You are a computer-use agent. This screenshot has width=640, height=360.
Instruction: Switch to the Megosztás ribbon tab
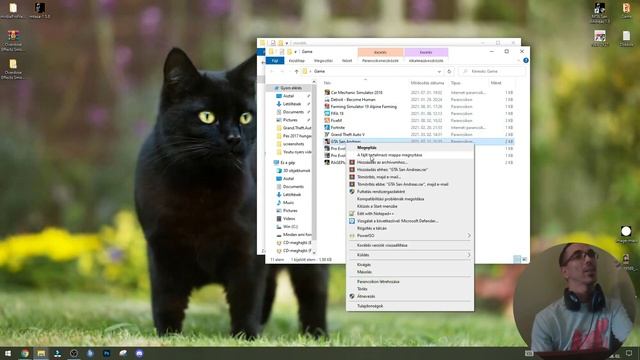[323, 61]
